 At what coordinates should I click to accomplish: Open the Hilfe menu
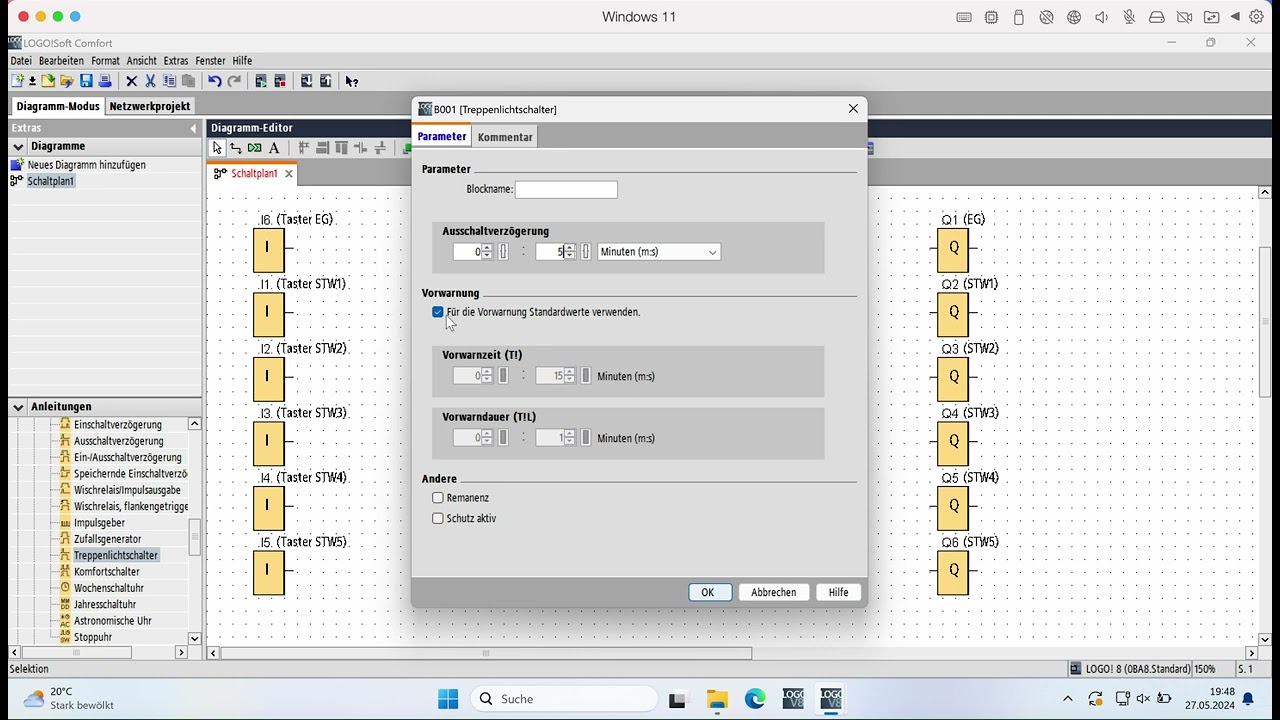[242, 61]
